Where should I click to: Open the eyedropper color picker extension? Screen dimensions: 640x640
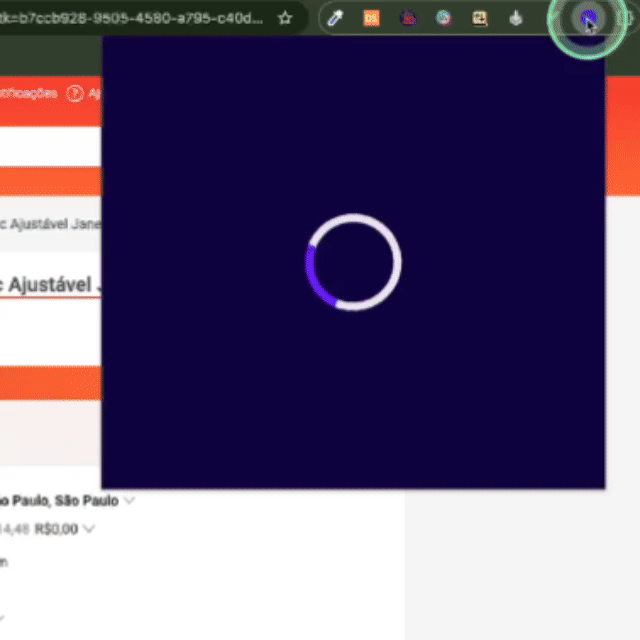point(336,18)
